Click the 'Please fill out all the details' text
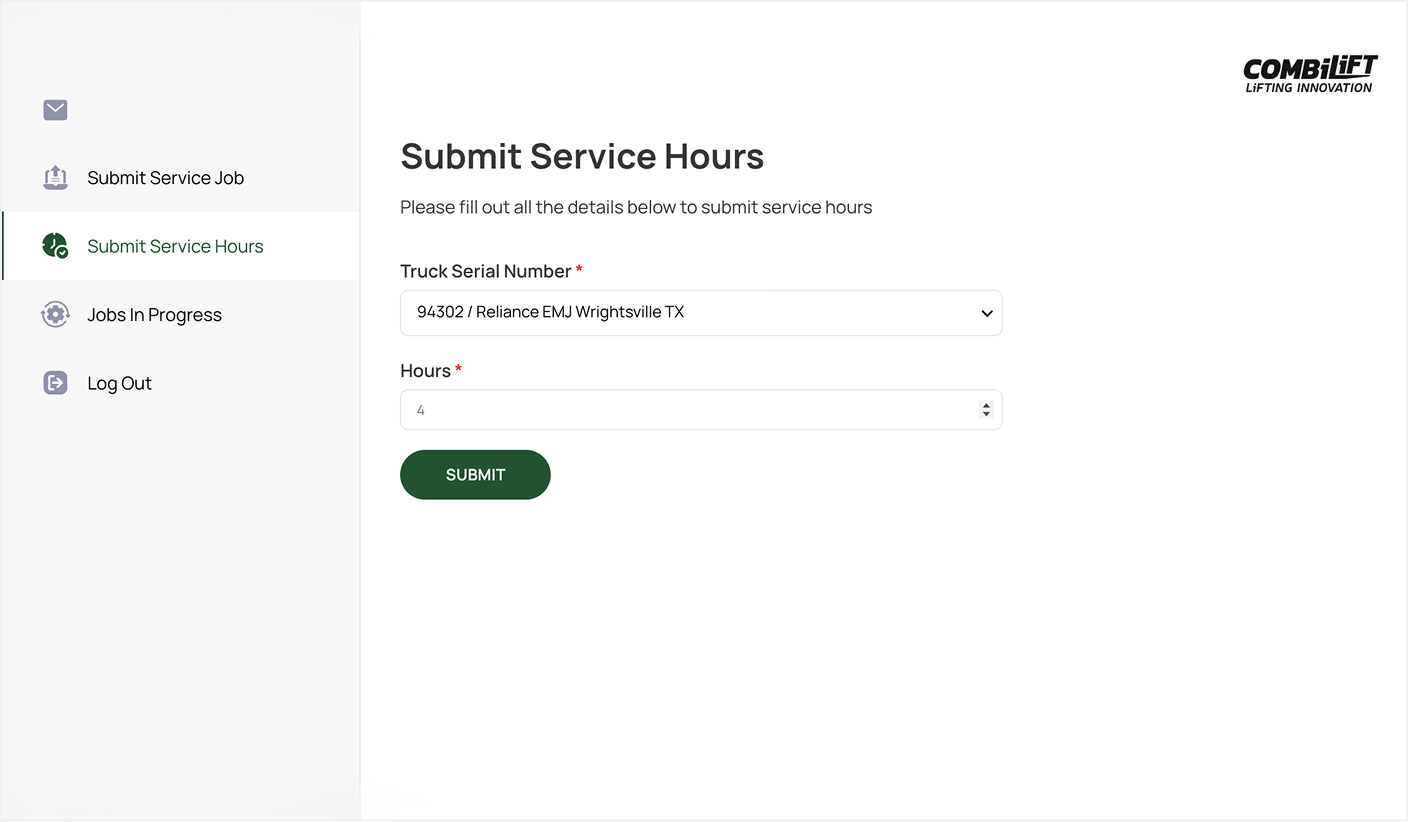Screen dimensions: 1408x822 point(636,208)
